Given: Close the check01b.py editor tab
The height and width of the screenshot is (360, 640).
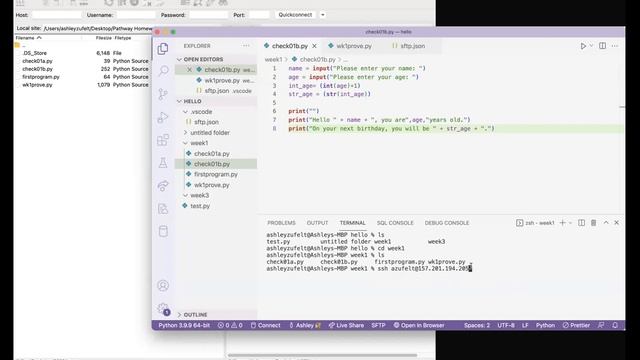Looking at the screenshot, I should pos(314,46).
